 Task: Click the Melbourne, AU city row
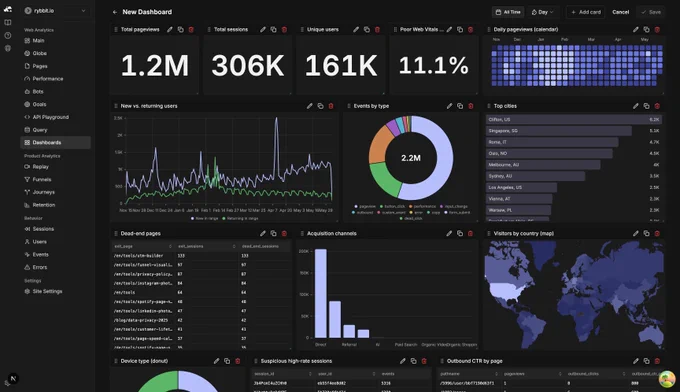pyautogui.click(x=574, y=165)
